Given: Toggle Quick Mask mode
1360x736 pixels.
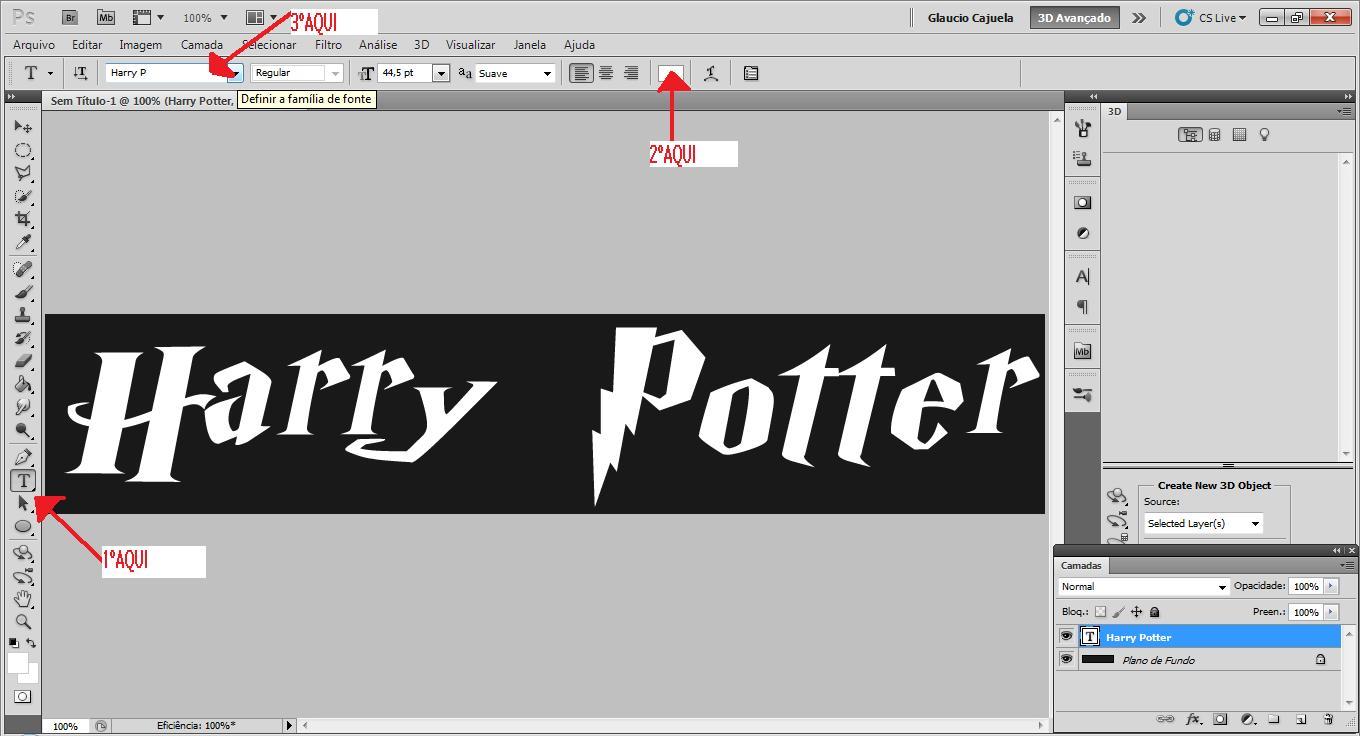Looking at the screenshot, I should tap(23, 697).
